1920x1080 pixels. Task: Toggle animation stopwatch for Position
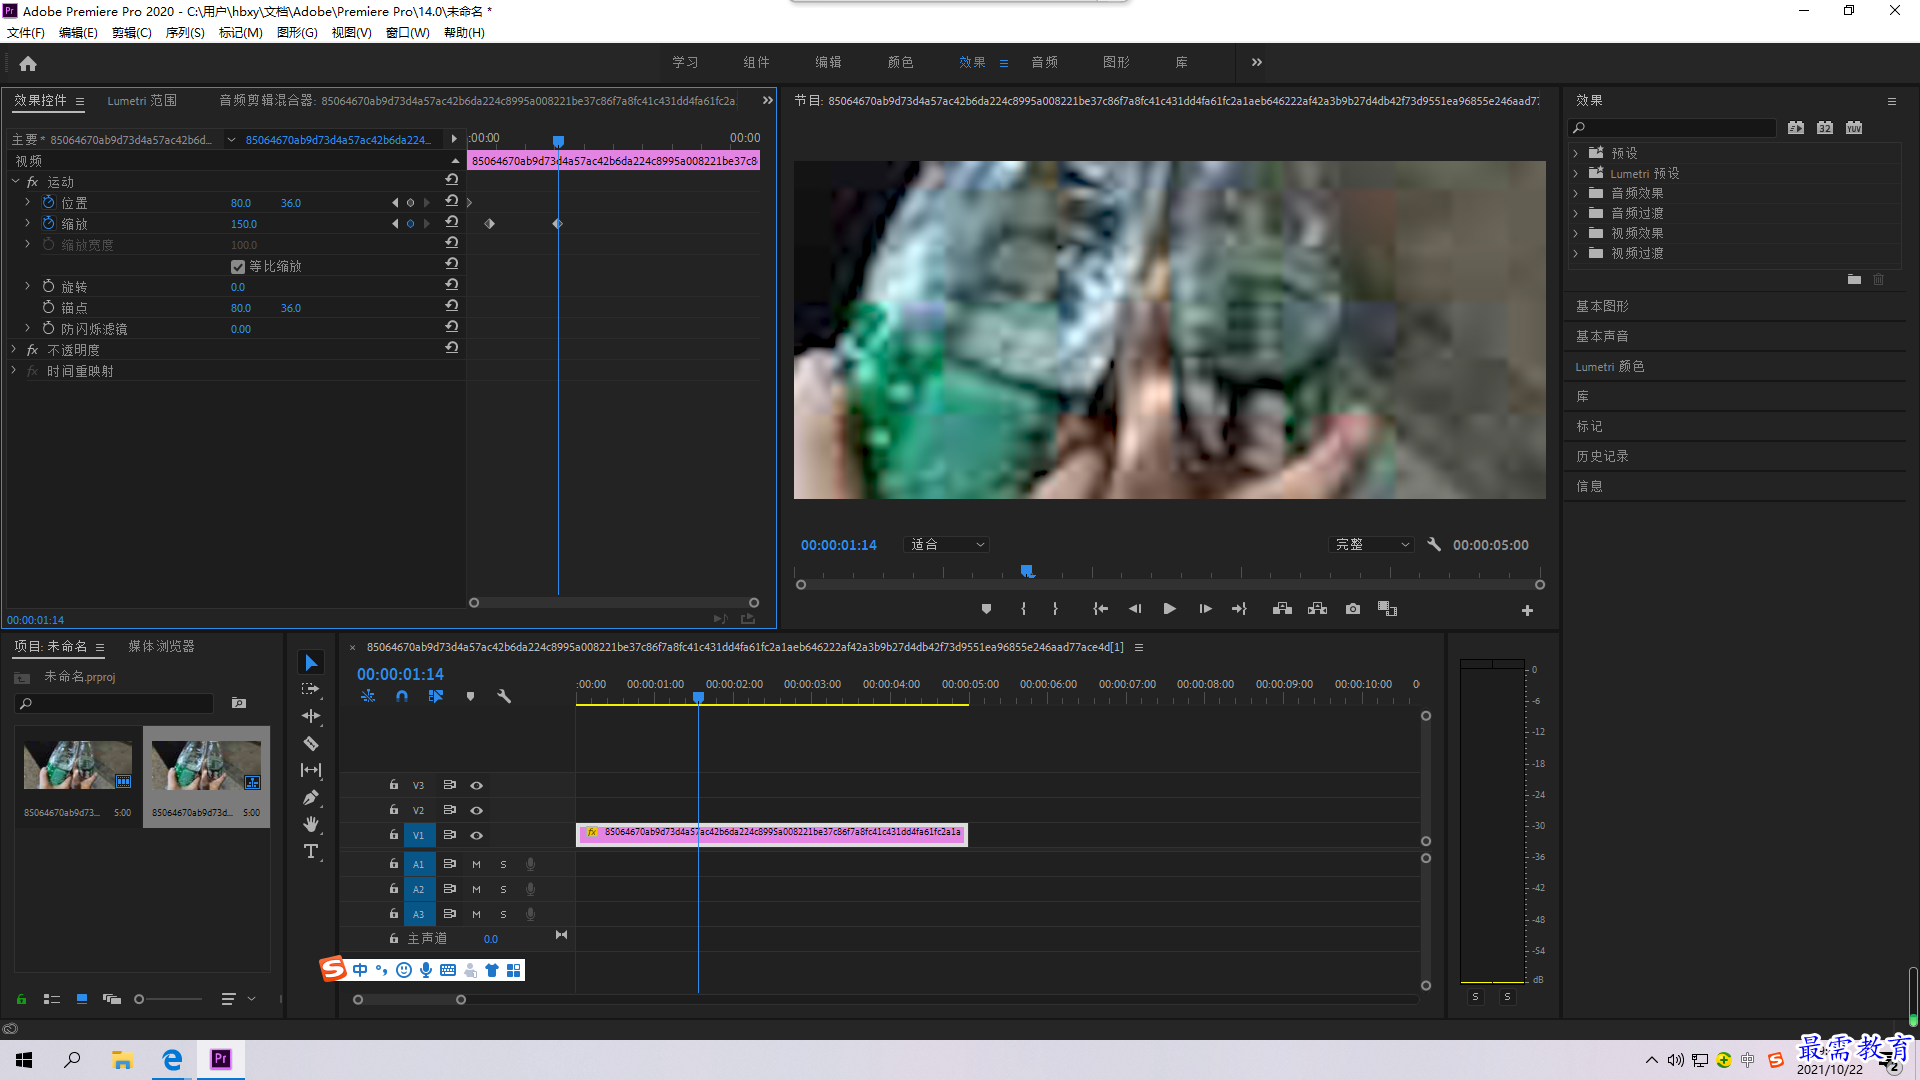[48, 202]
